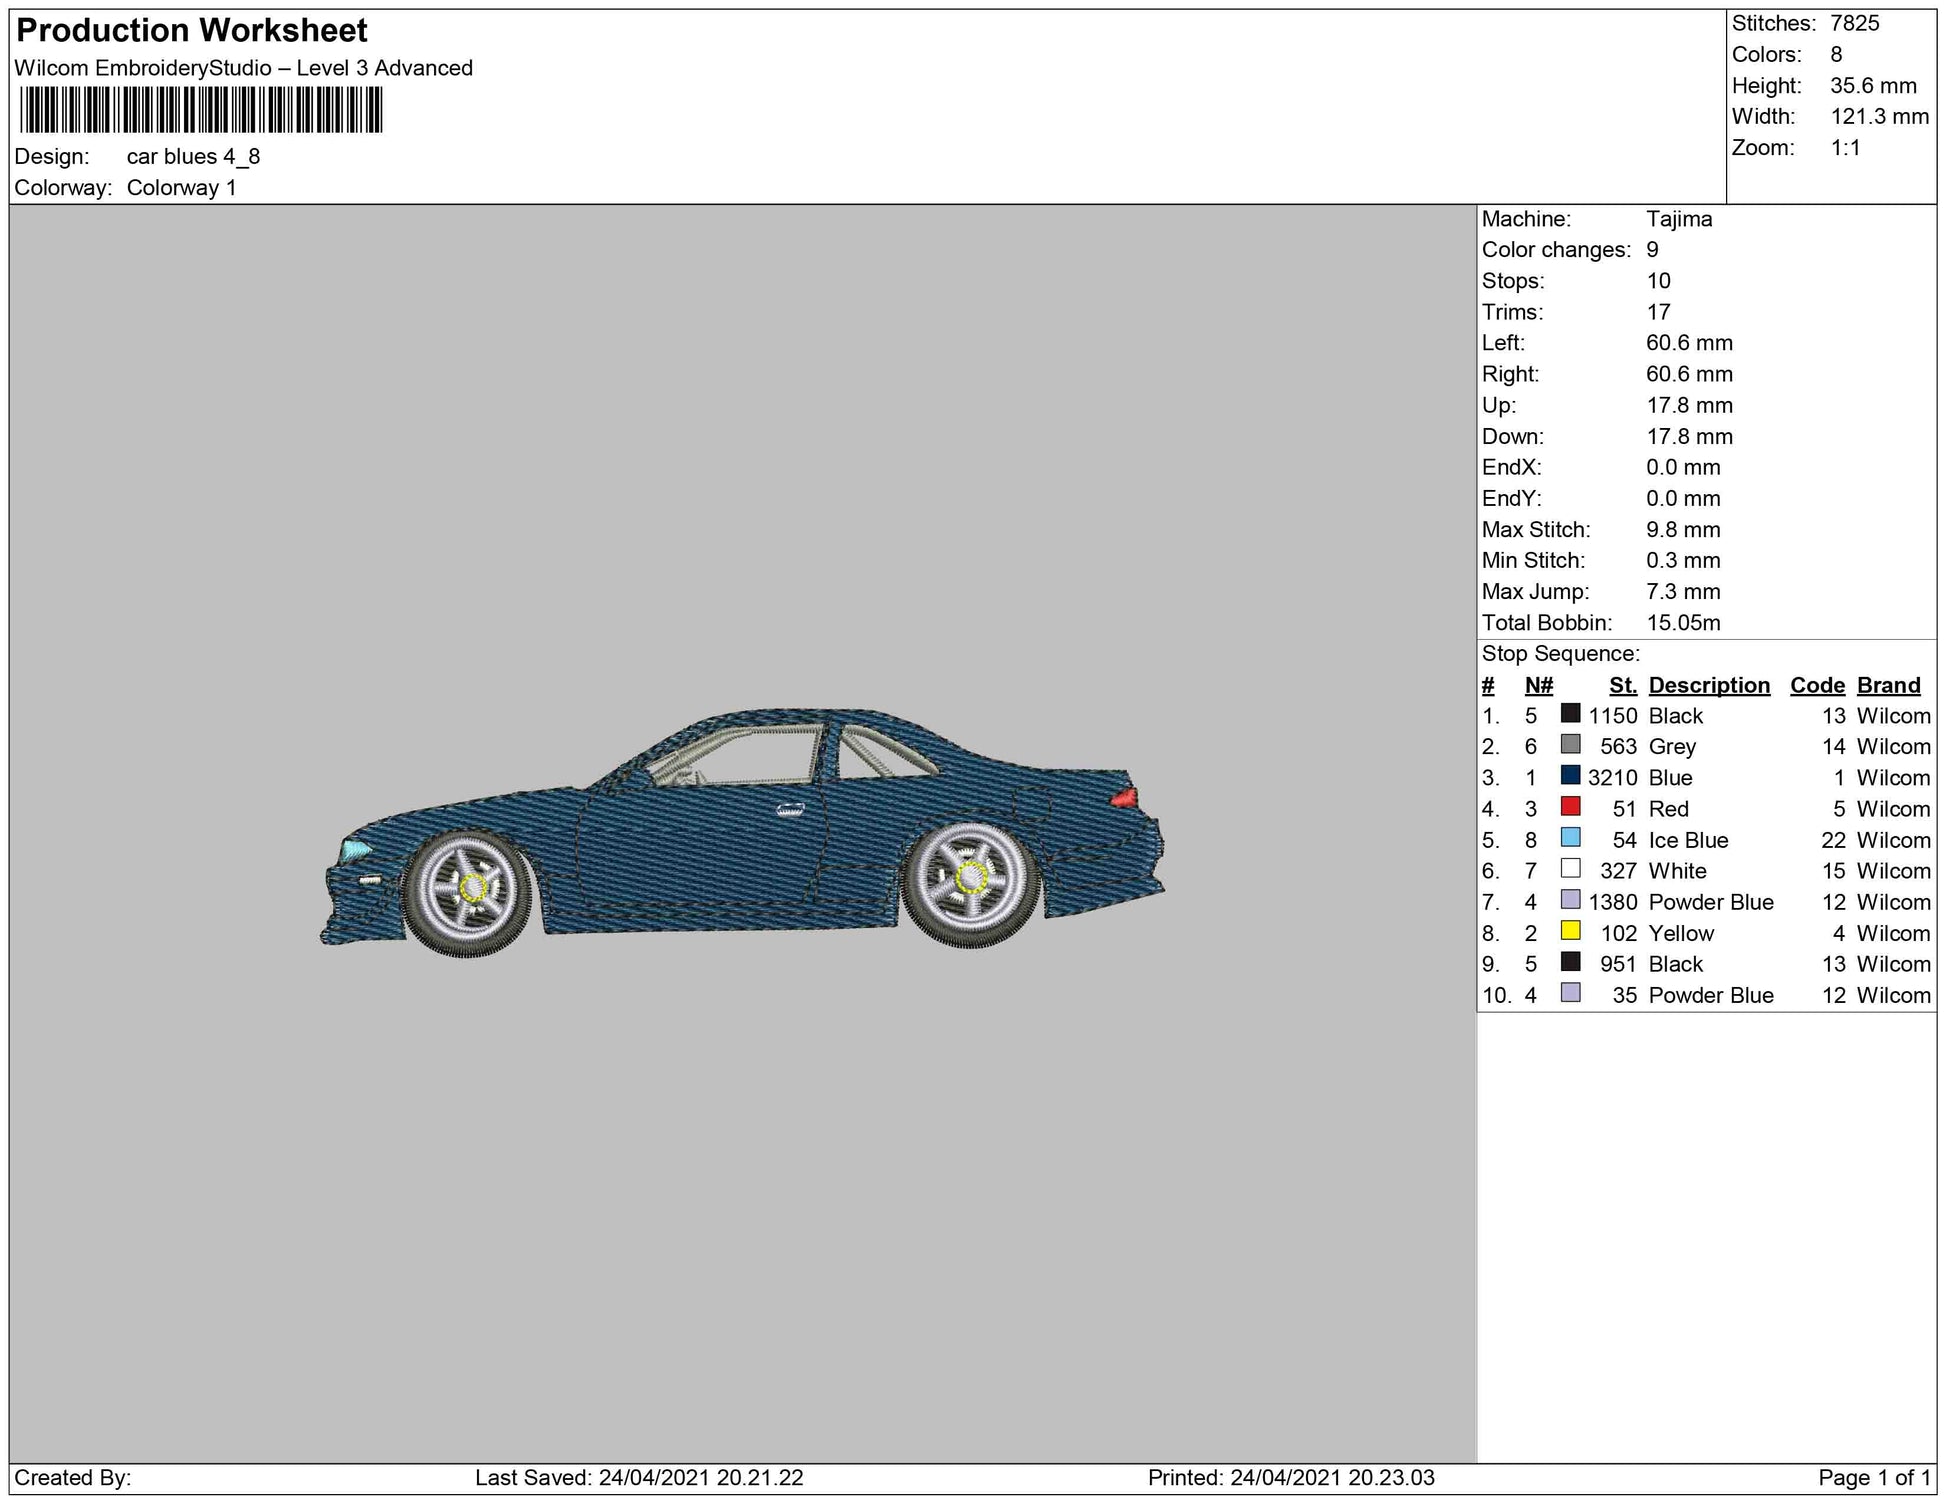Screen dimensions: 1946x1497
Task: Click the Ice Blue color swatch
Action: (1570, 838)
